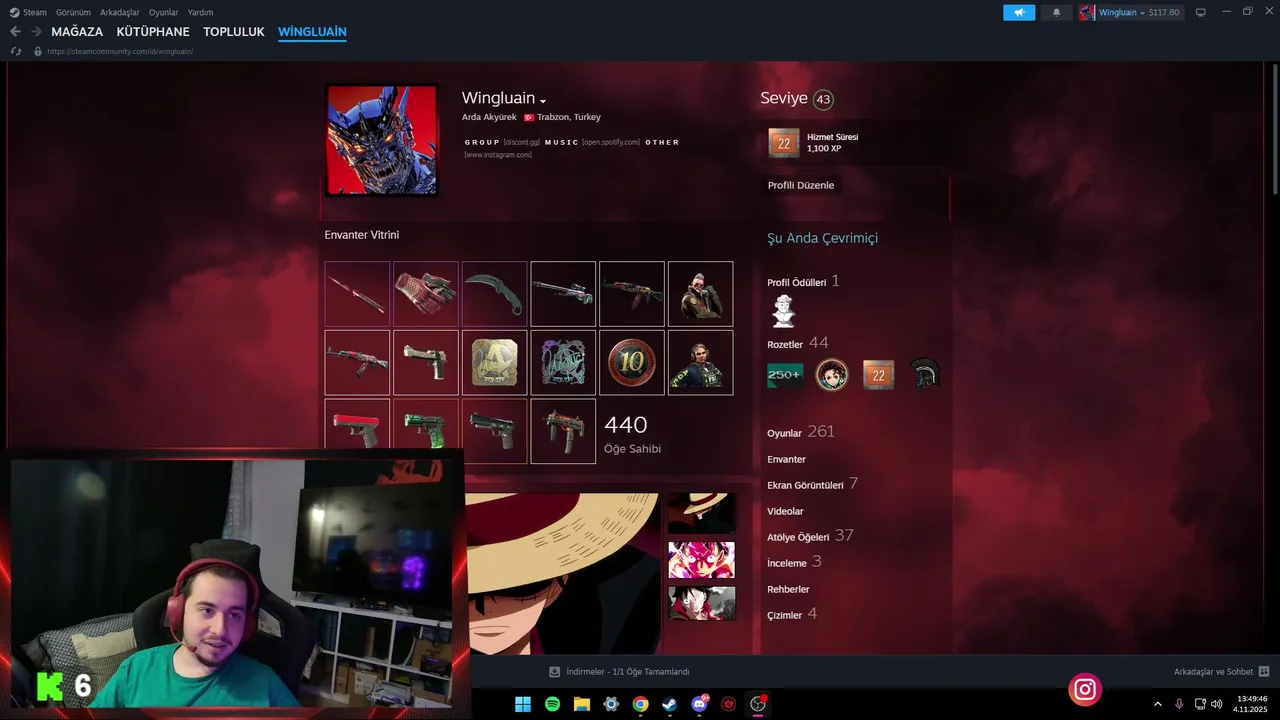Open the Rozetler 44 link

(x=798, y=343)
